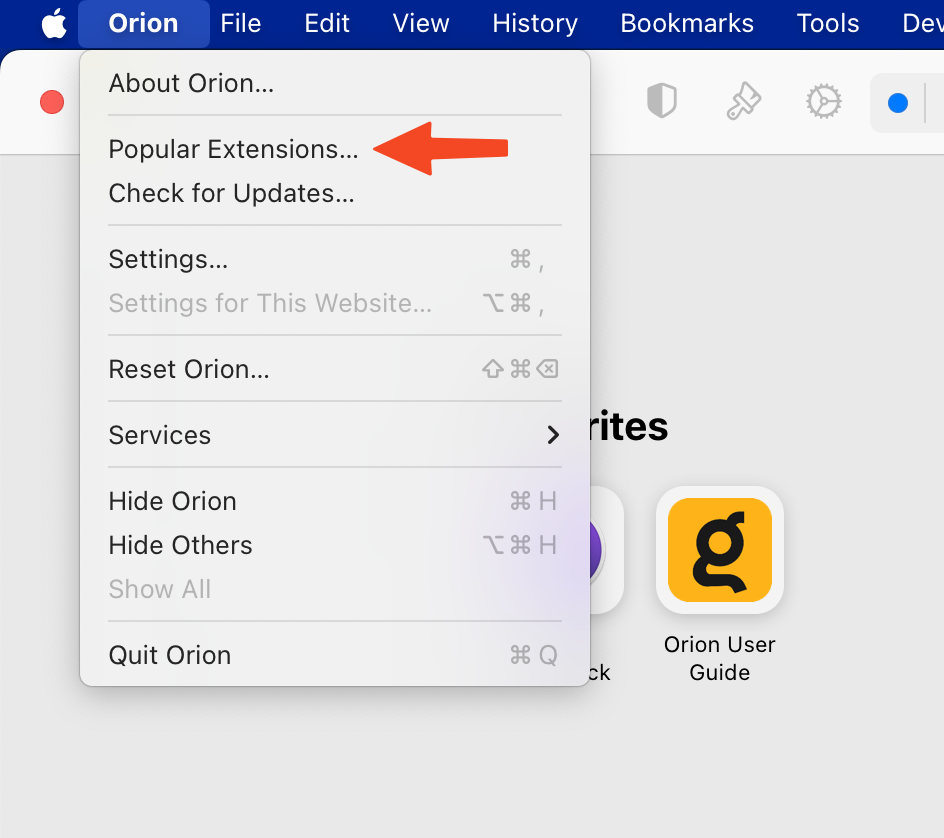Open the History menu
The height and width of the screenshot is (838, 944).
535,24
